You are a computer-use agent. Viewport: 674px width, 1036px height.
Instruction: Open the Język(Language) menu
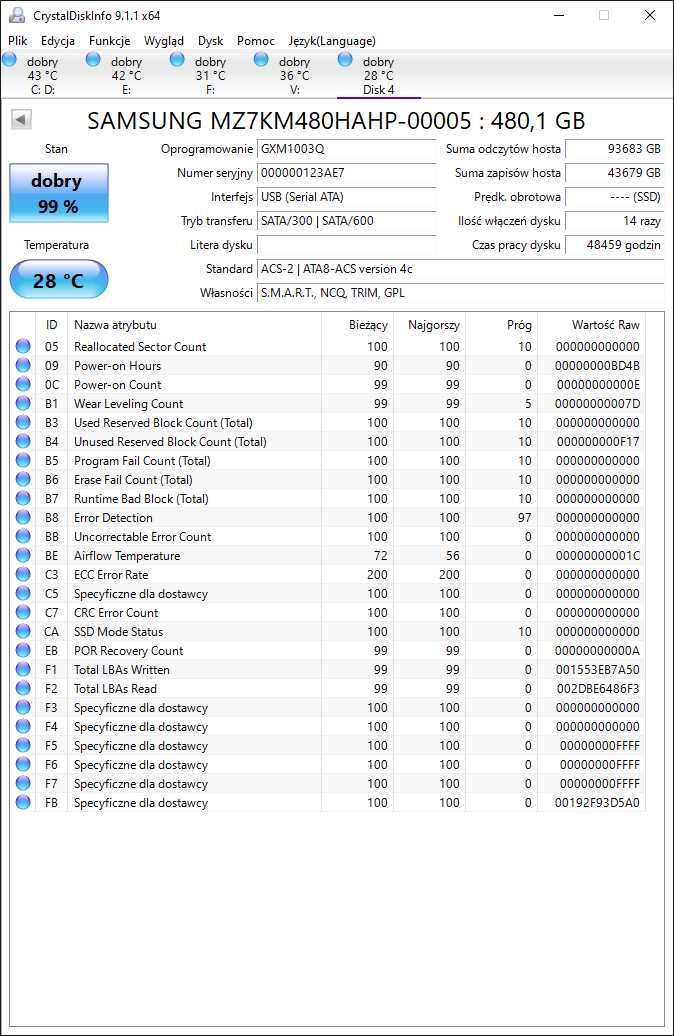coord(332,41)
